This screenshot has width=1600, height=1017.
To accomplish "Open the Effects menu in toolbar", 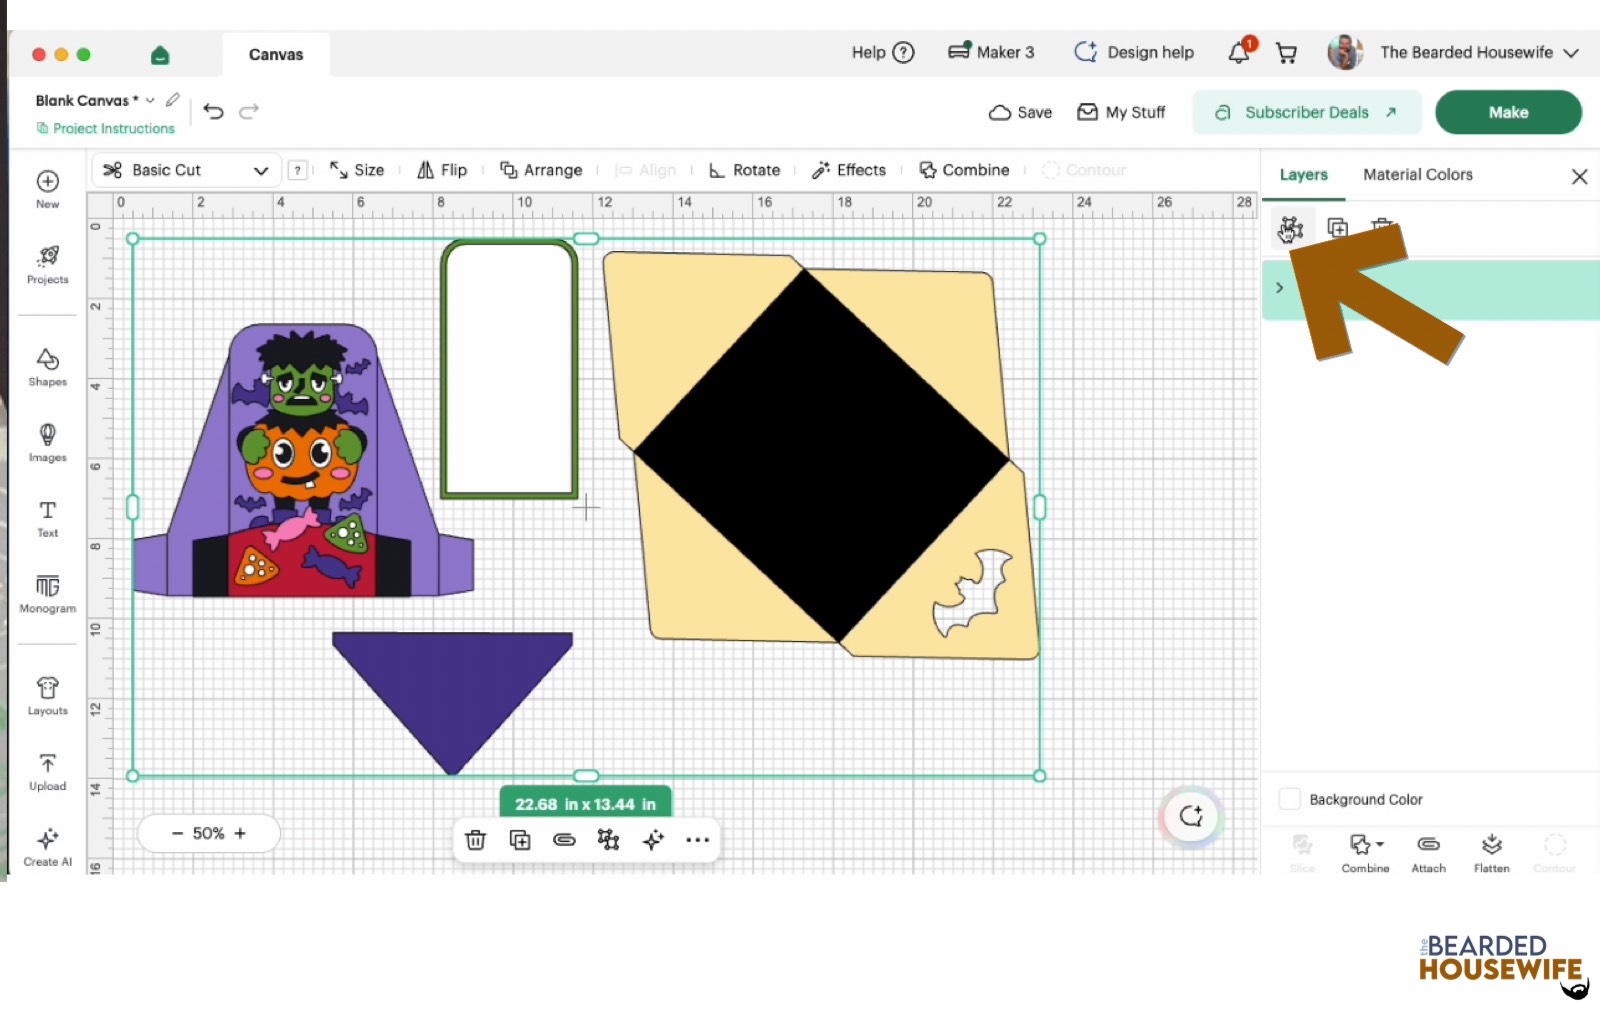I will click(x=849, y=170).
